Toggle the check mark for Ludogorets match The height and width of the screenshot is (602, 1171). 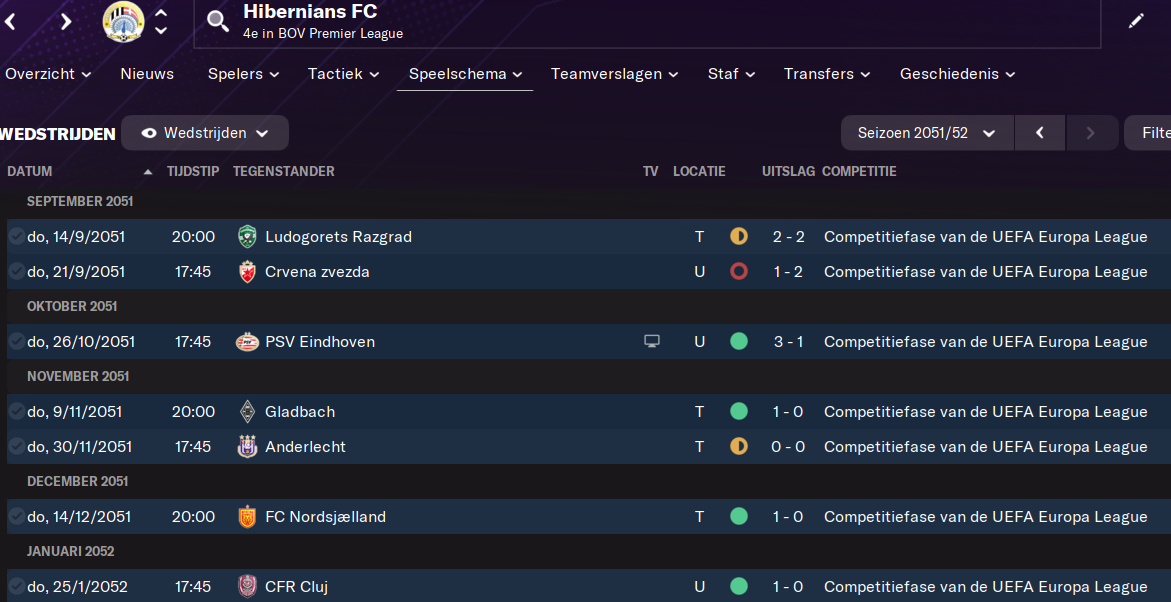pos(16,236)
